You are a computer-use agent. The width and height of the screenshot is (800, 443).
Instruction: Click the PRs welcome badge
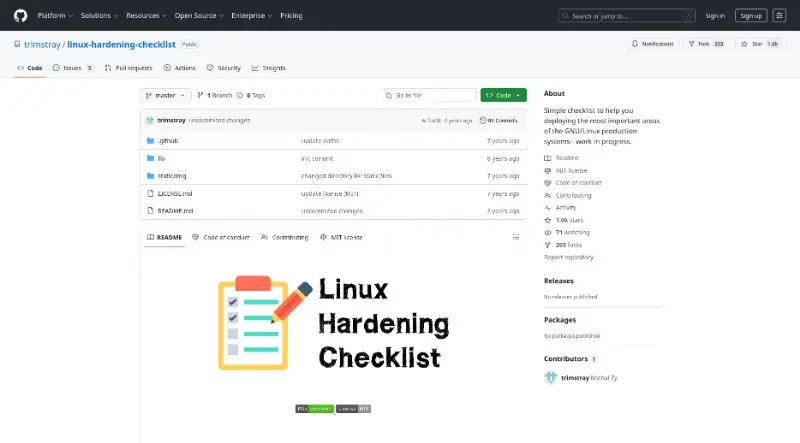[314, 409]
